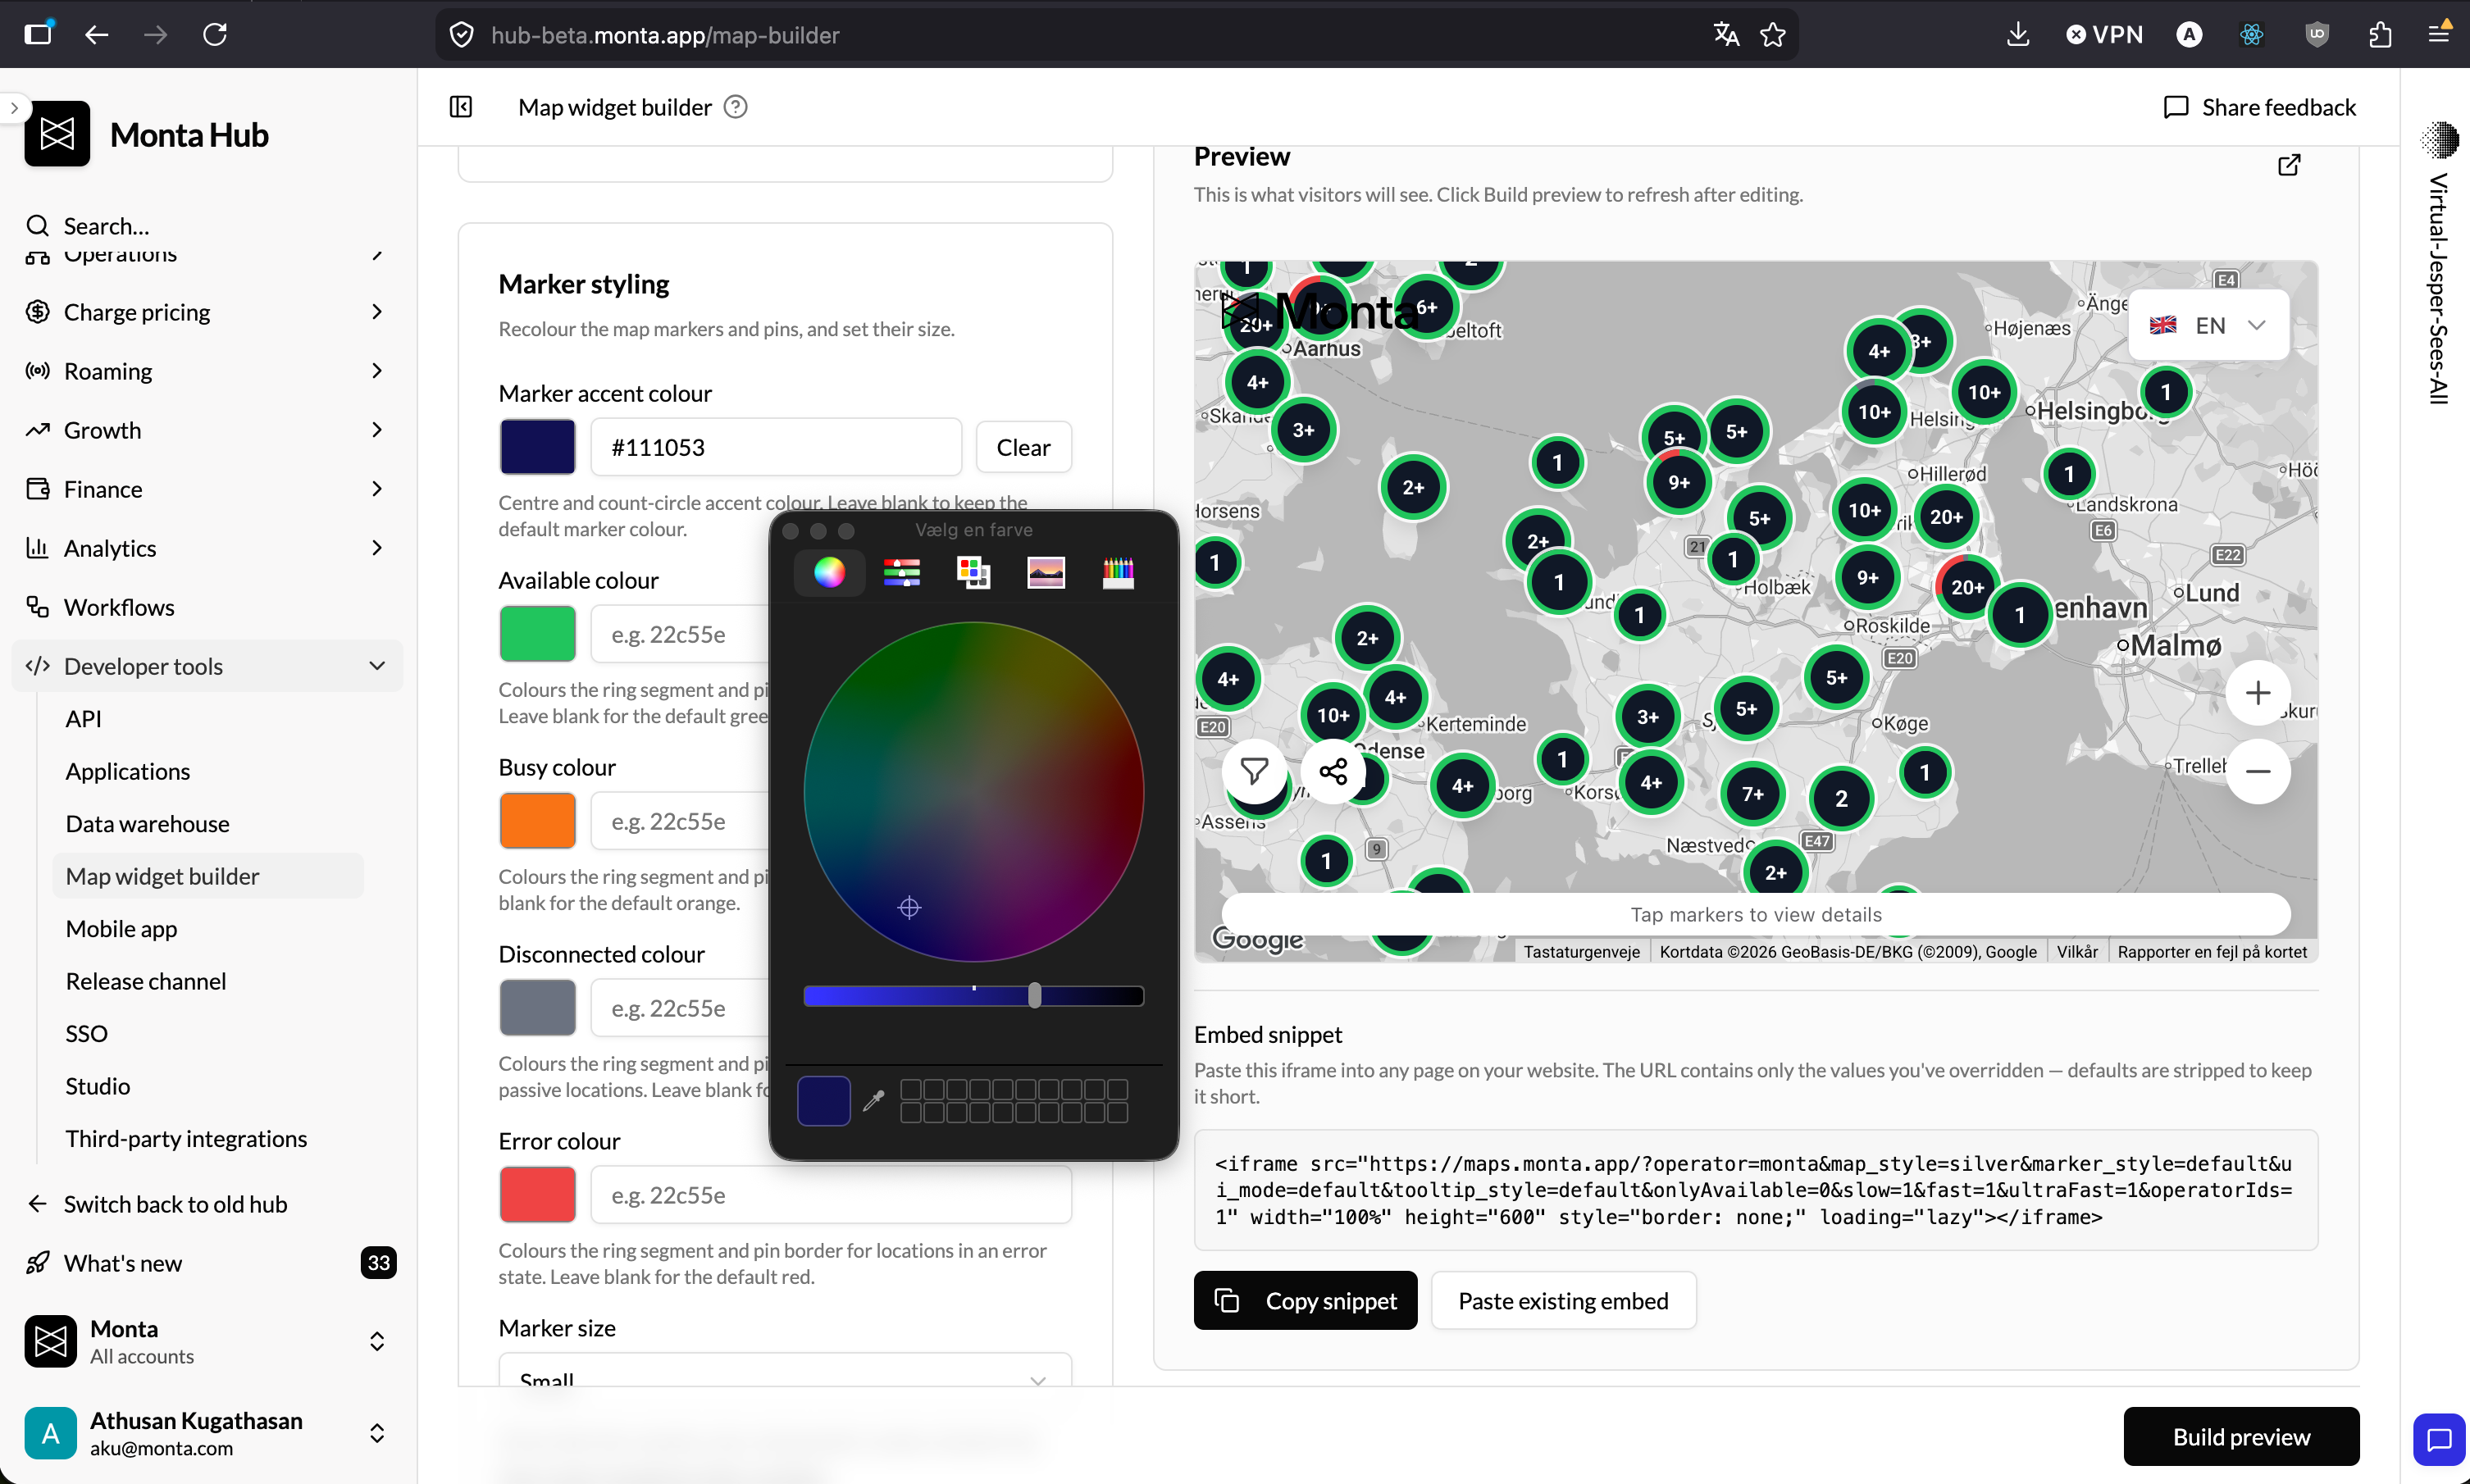Viewport: 2470px width, 1484px height.
Task: Zoom in on the preview map
Action: pos(2258,693)
